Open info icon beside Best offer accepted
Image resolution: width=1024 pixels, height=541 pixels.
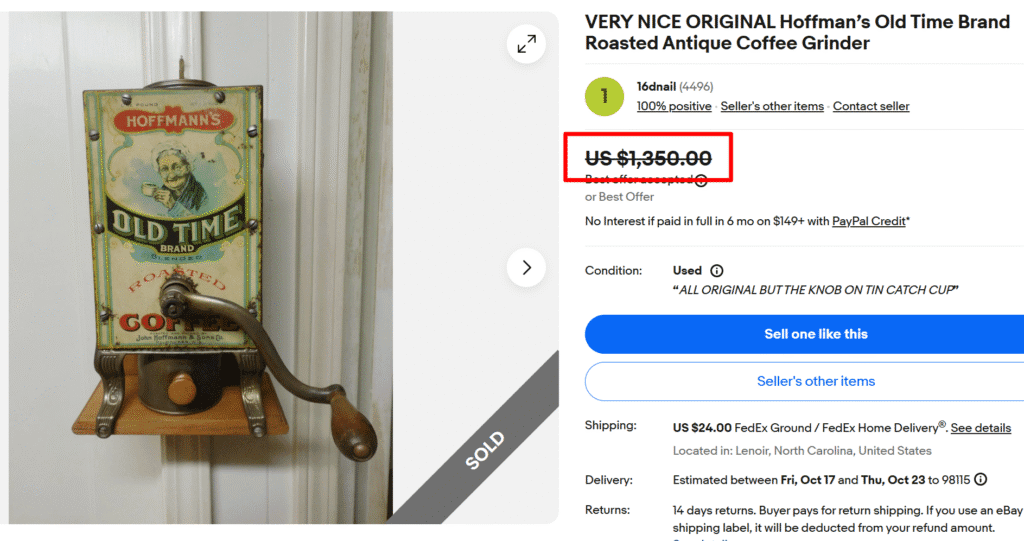click(x=701, y=181)
